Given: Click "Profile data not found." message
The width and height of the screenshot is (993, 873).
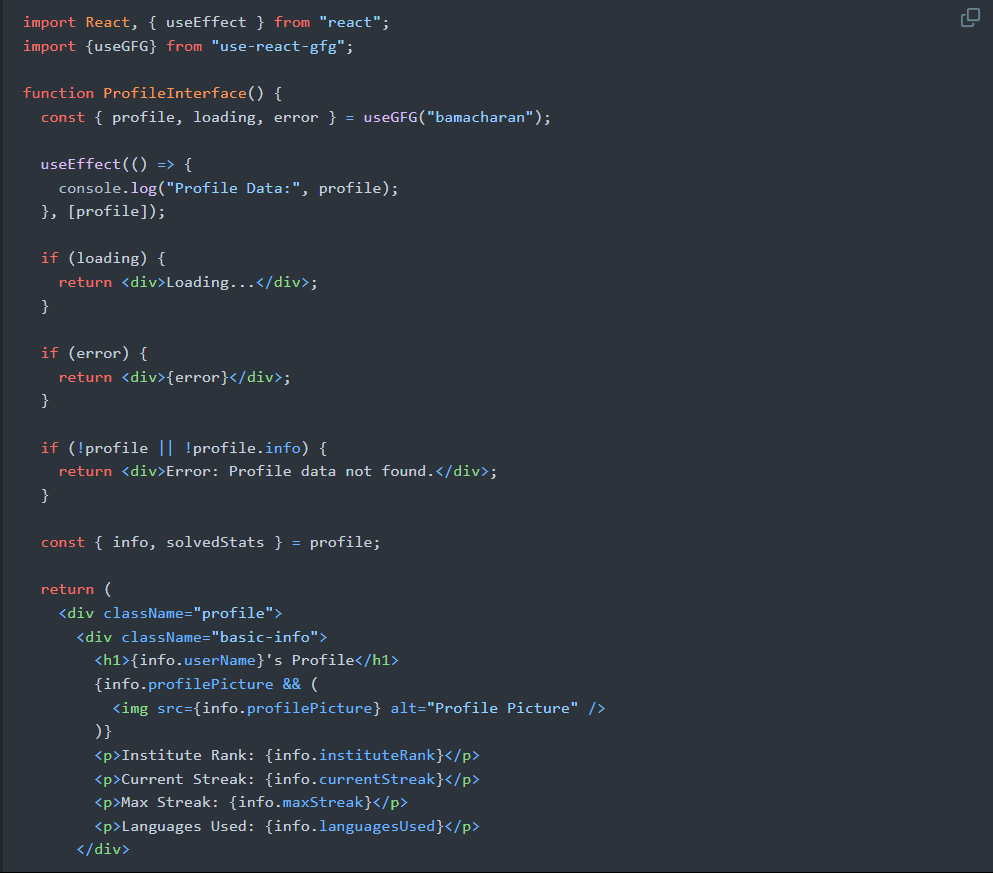Looking at the screenshot, I should (331, 471).
